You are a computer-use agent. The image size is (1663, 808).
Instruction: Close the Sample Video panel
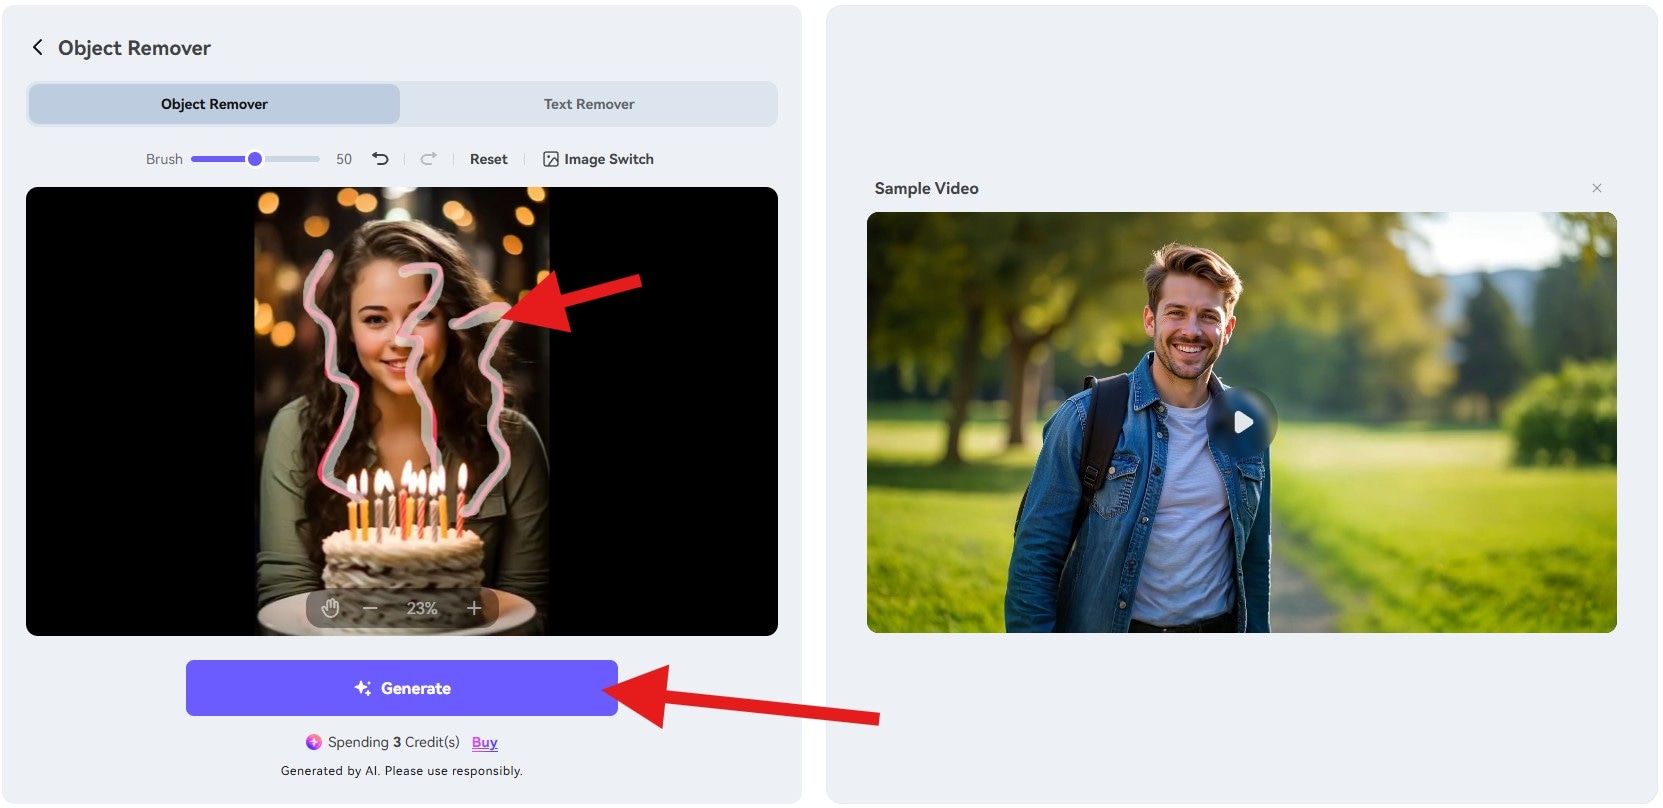point(1597,188)
